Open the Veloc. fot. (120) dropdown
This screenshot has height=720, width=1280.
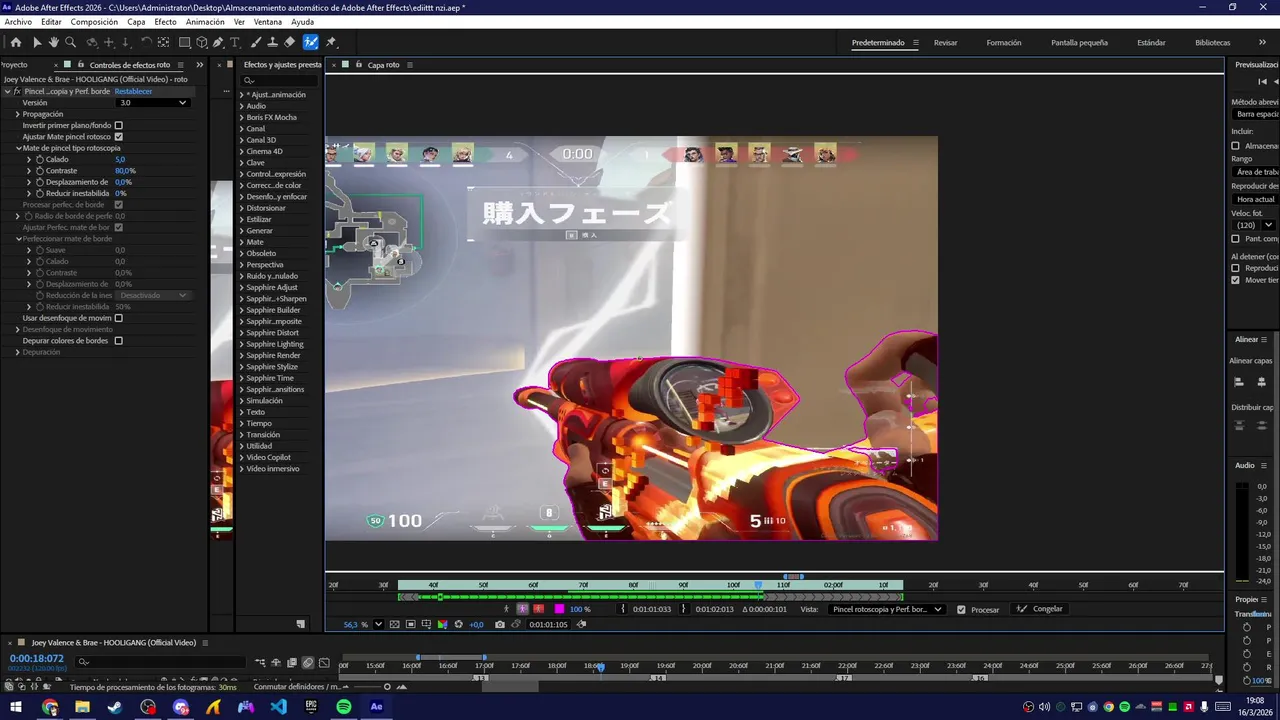pyautogui.click(x=1254, y=225)
